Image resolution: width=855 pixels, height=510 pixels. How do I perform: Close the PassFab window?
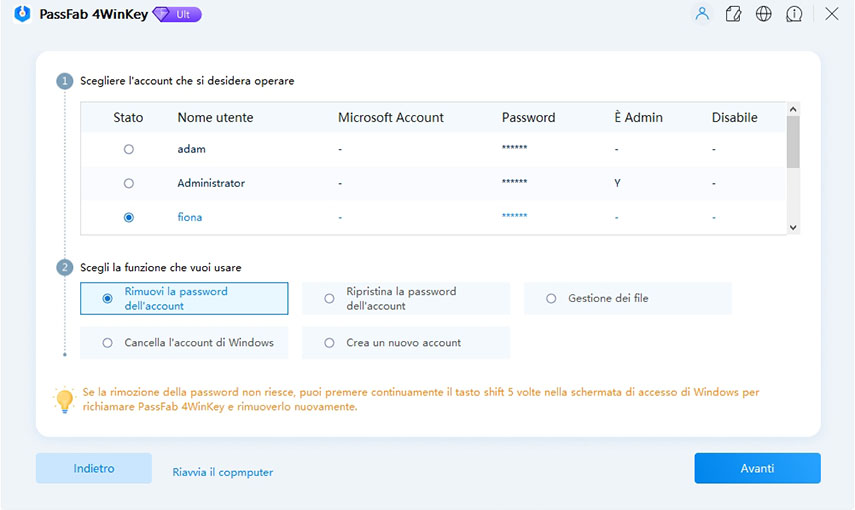pos(831,14)
